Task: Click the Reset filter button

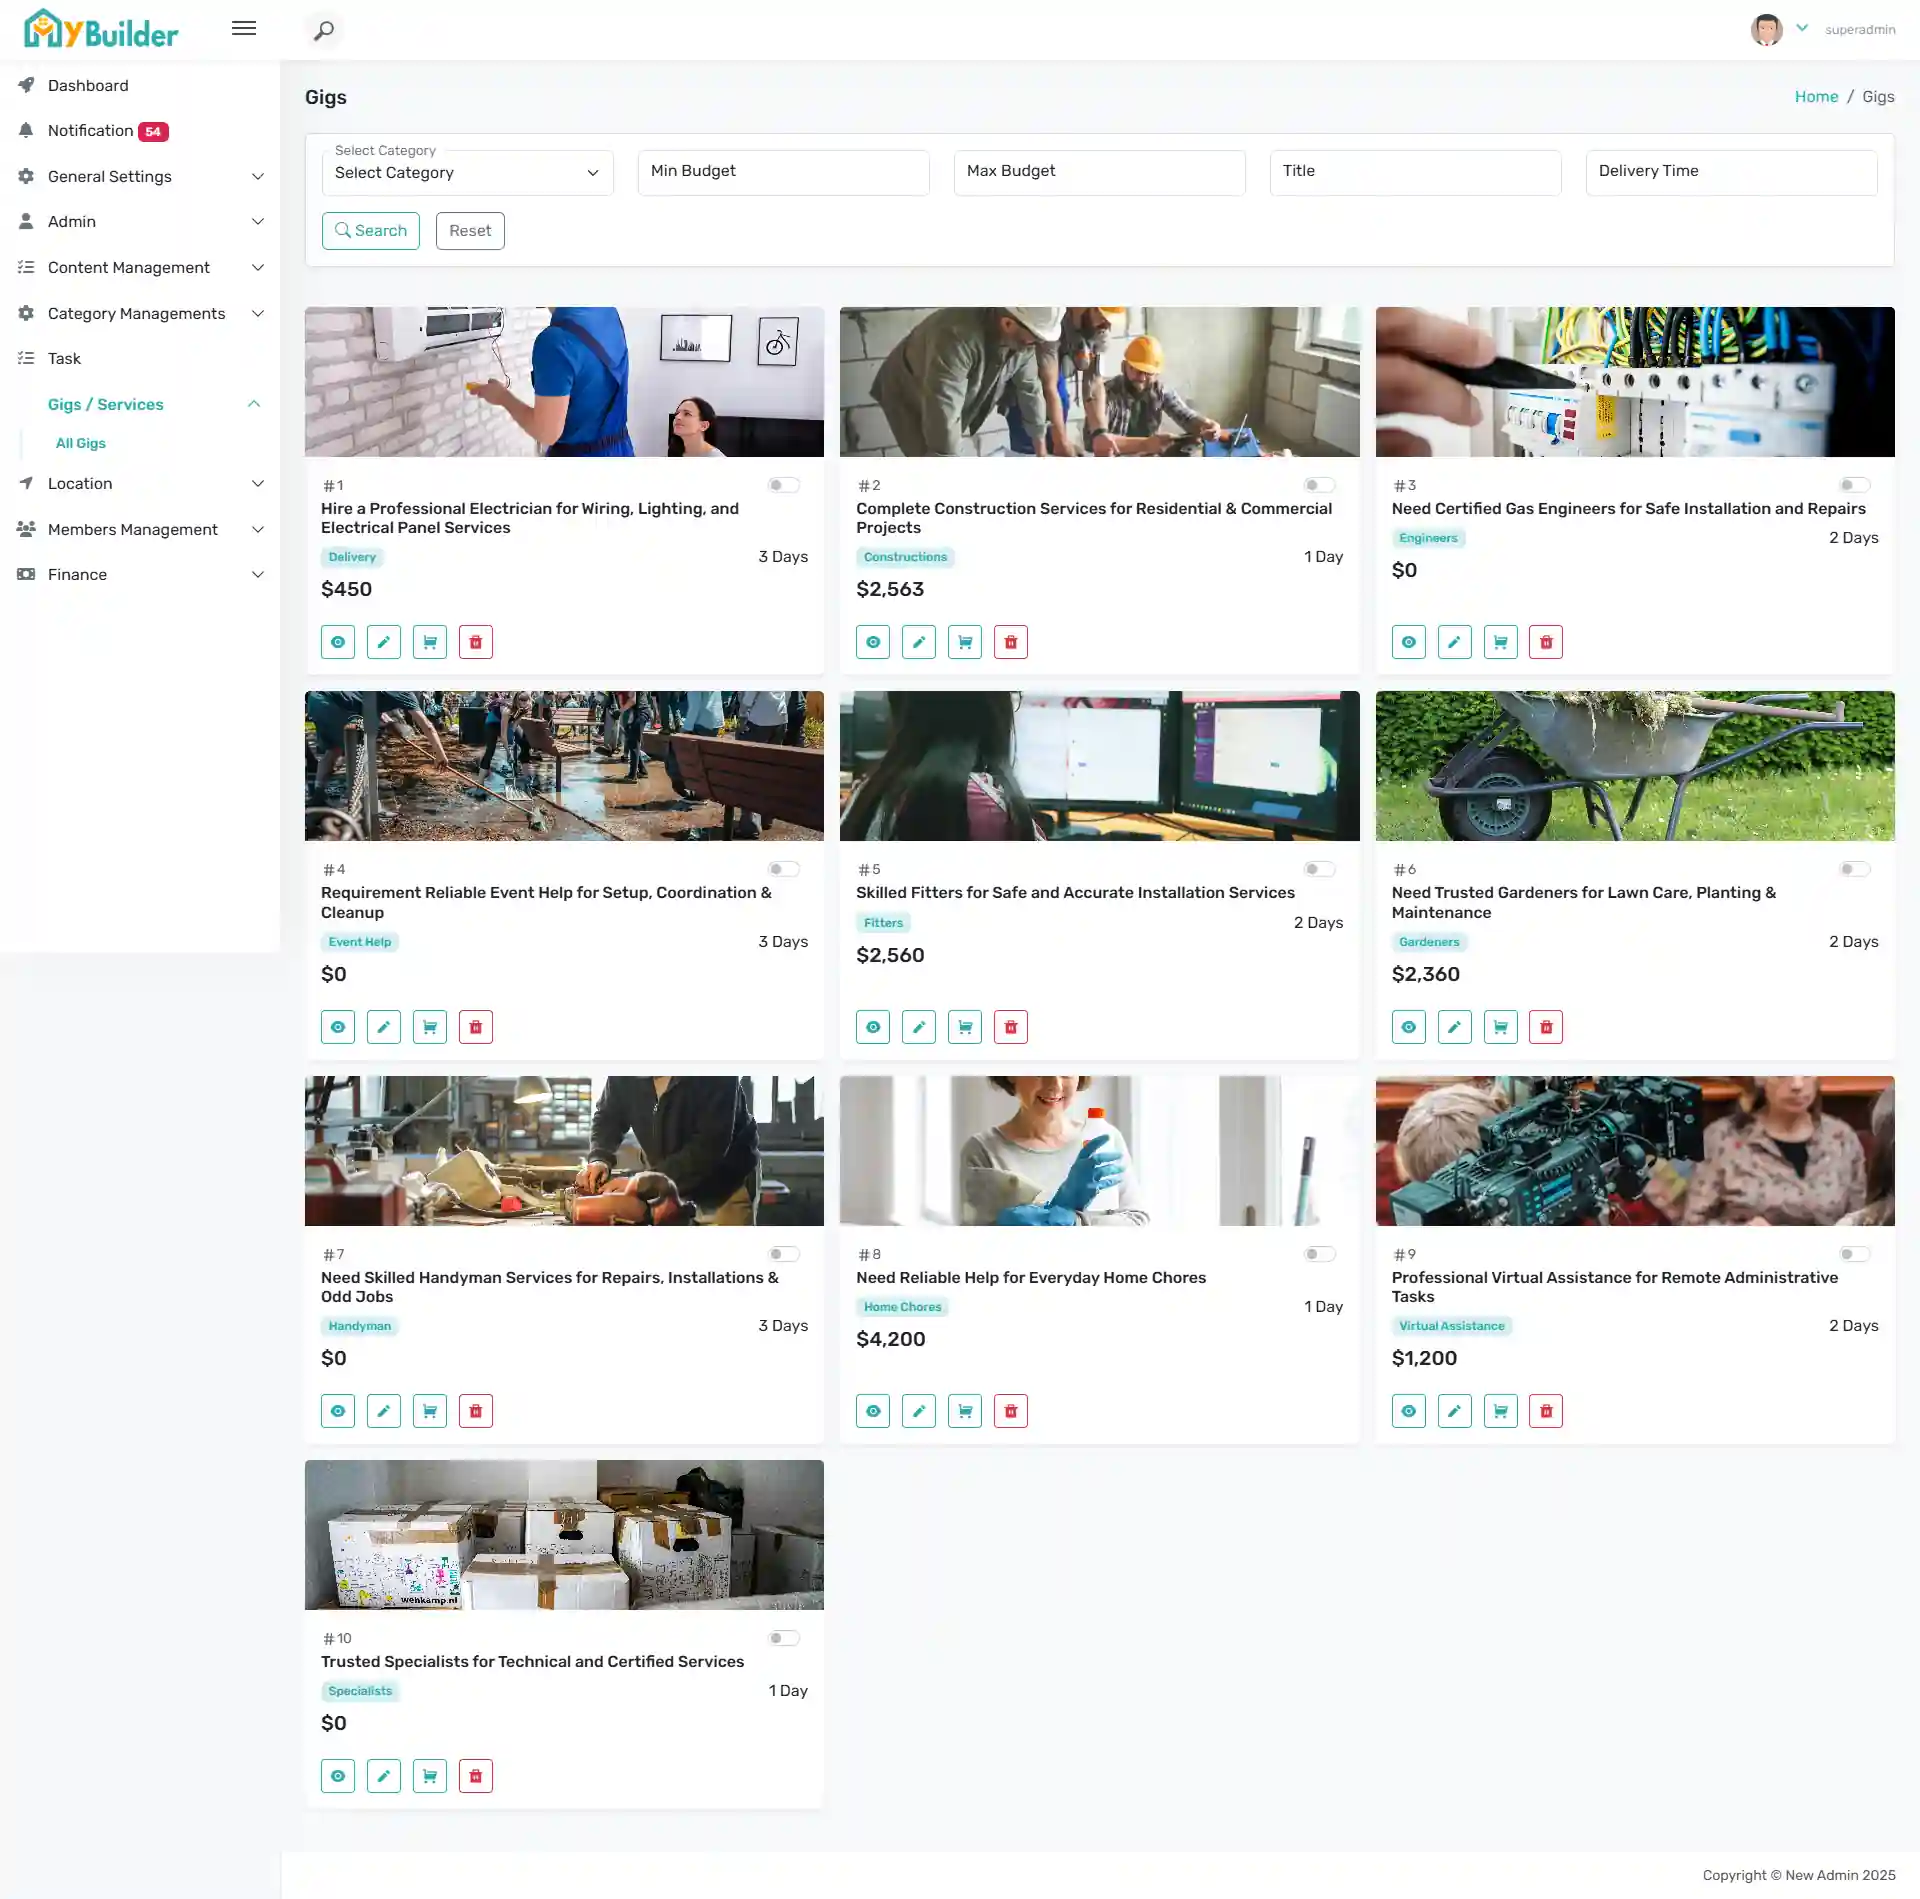Action: tap(470, 231)
